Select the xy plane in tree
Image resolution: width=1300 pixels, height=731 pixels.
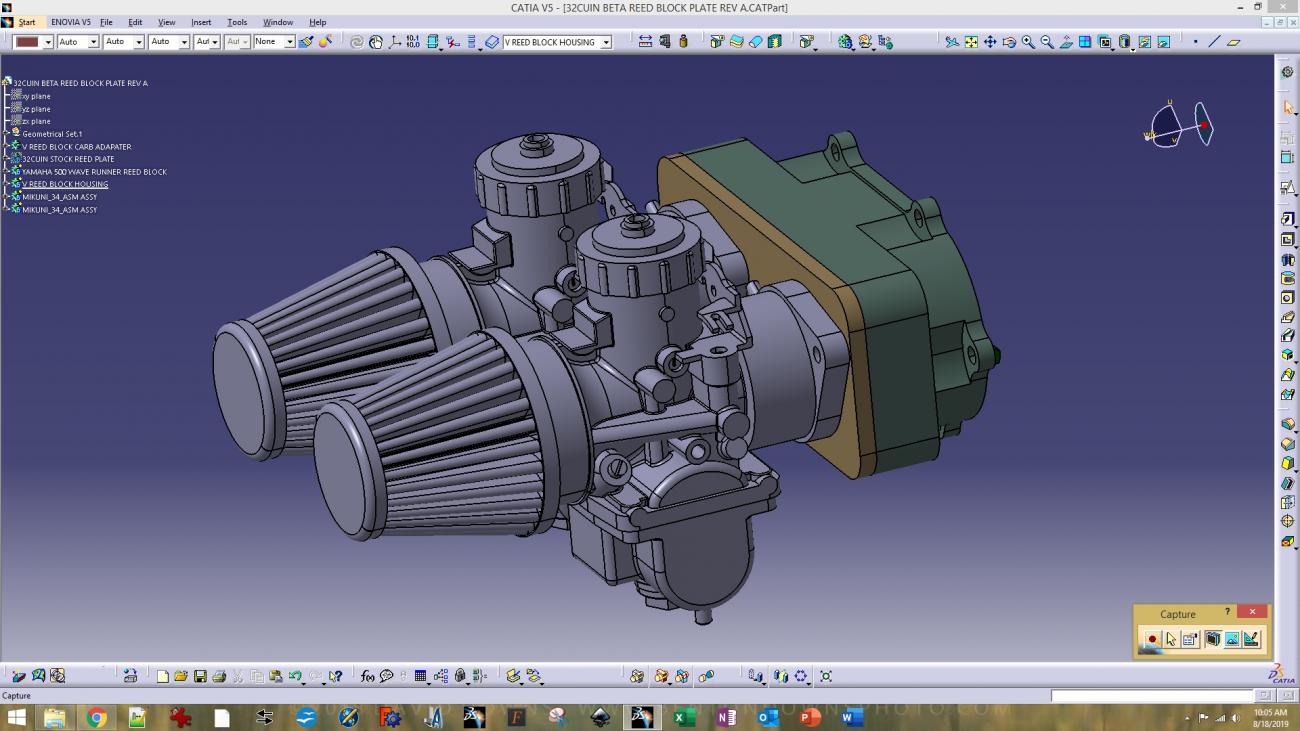click(36, 96)
